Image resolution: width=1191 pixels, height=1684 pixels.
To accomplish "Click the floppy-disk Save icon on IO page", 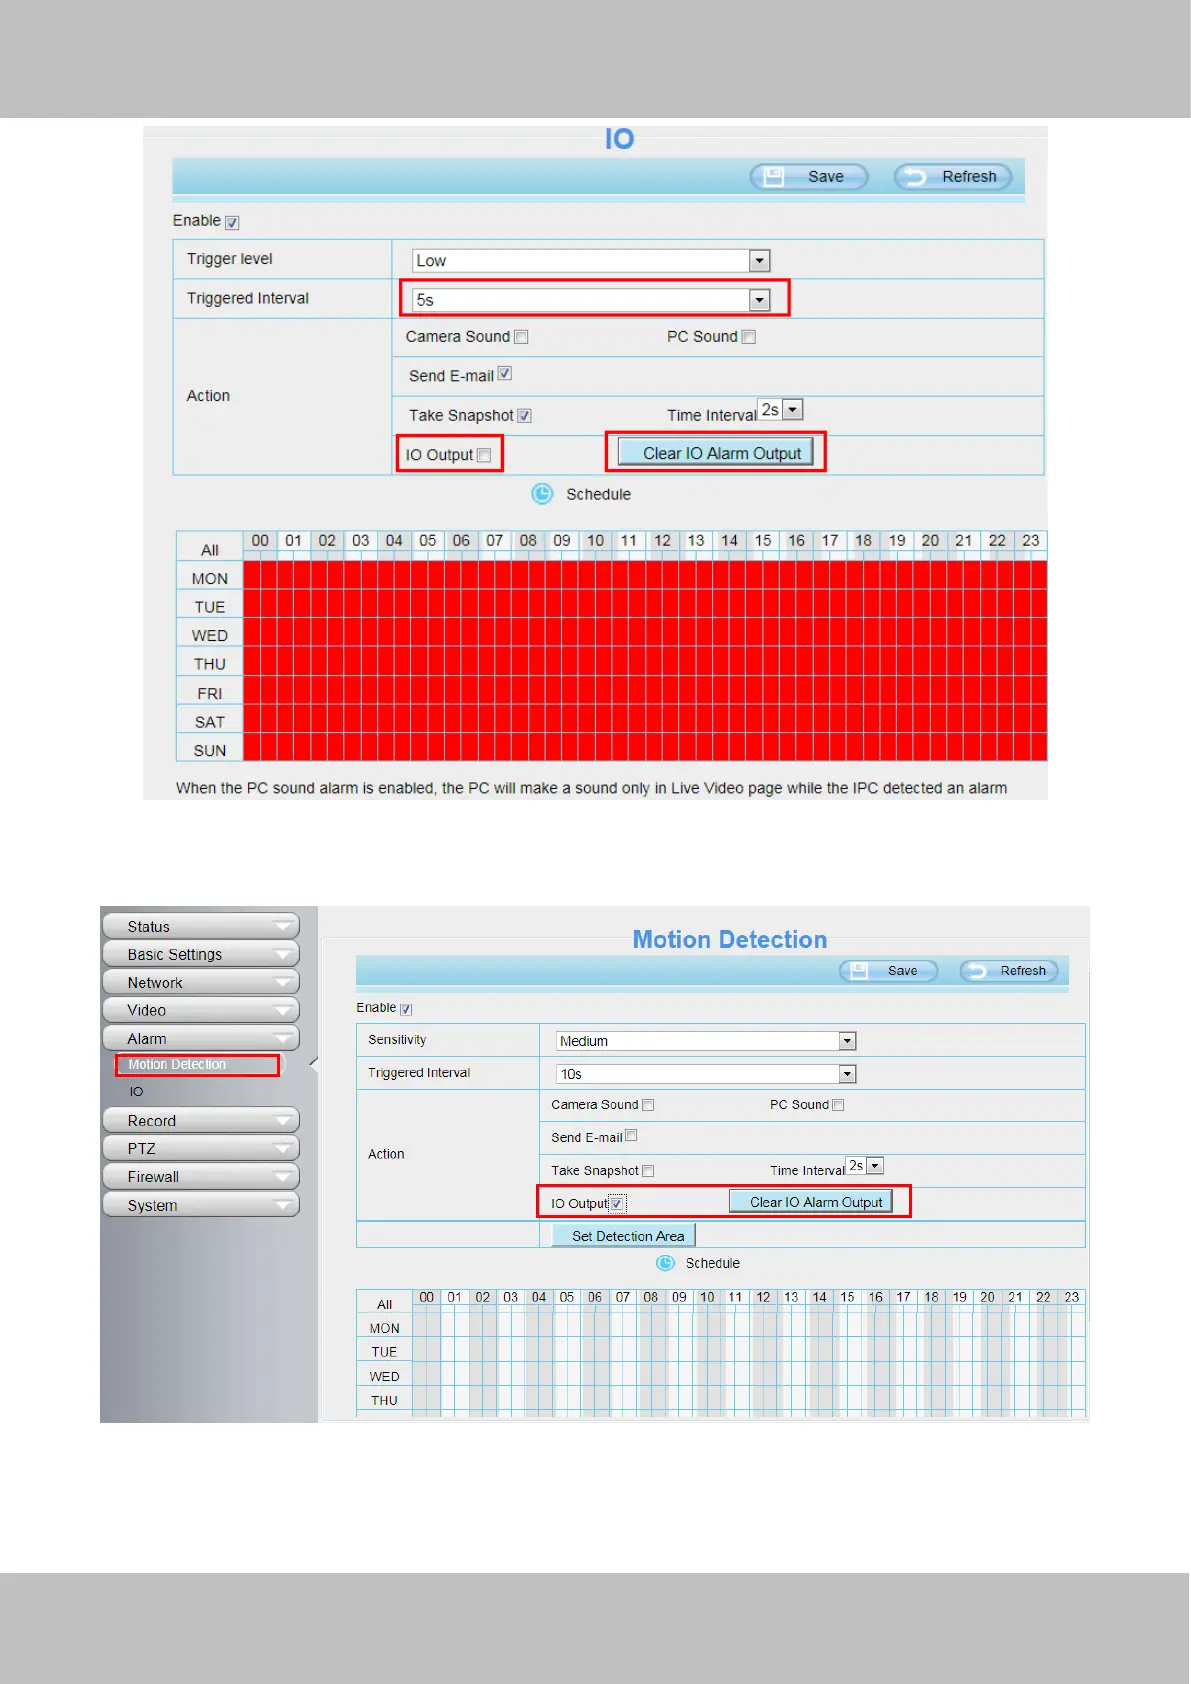I will (773, 177).
